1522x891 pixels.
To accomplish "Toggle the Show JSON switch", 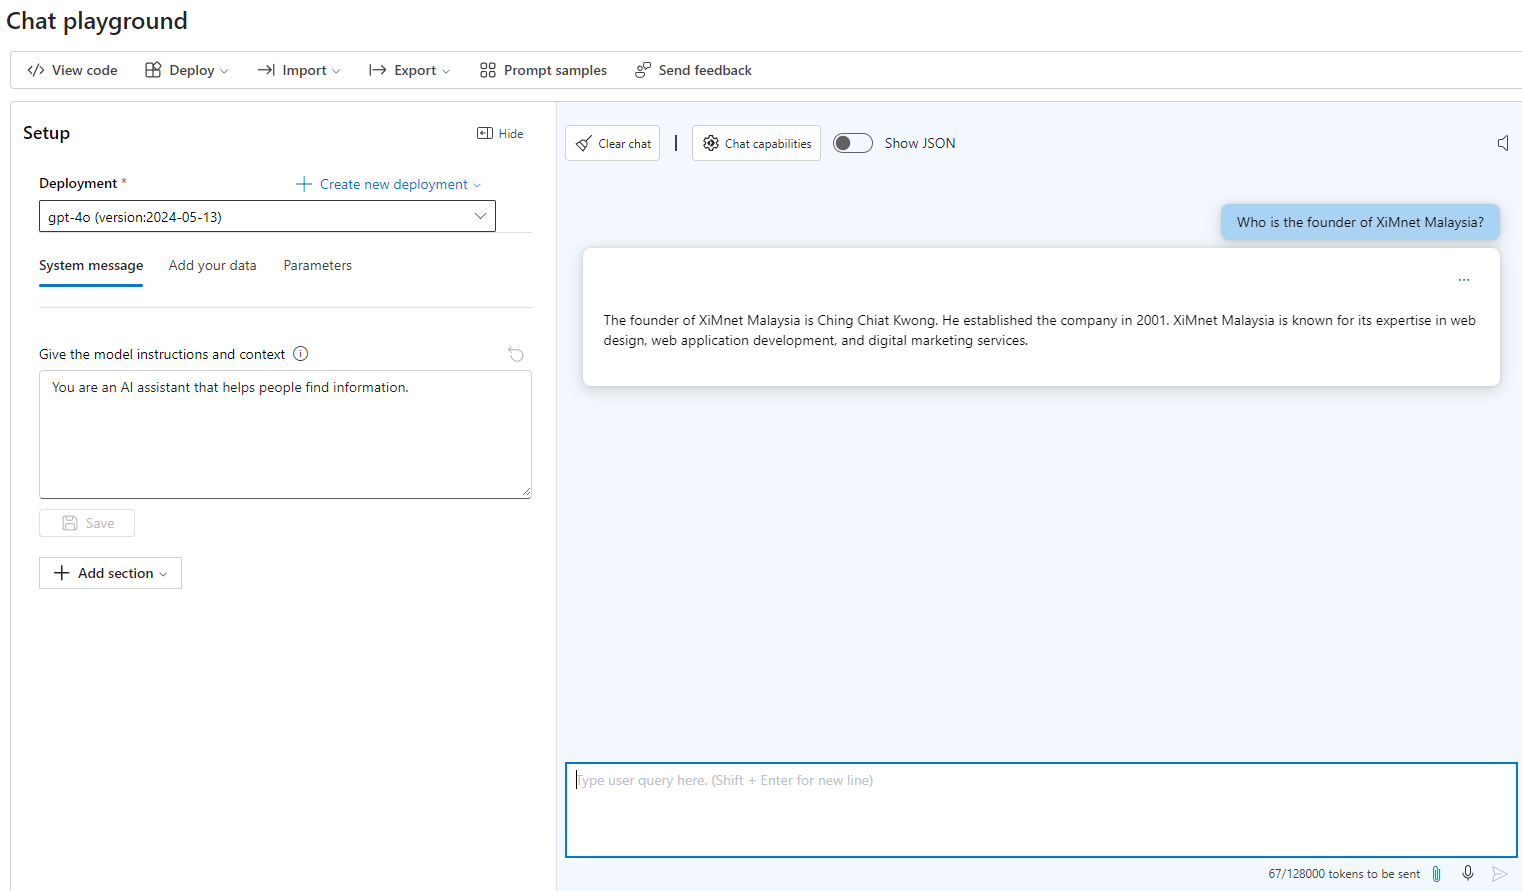I will tap(853, 143).
